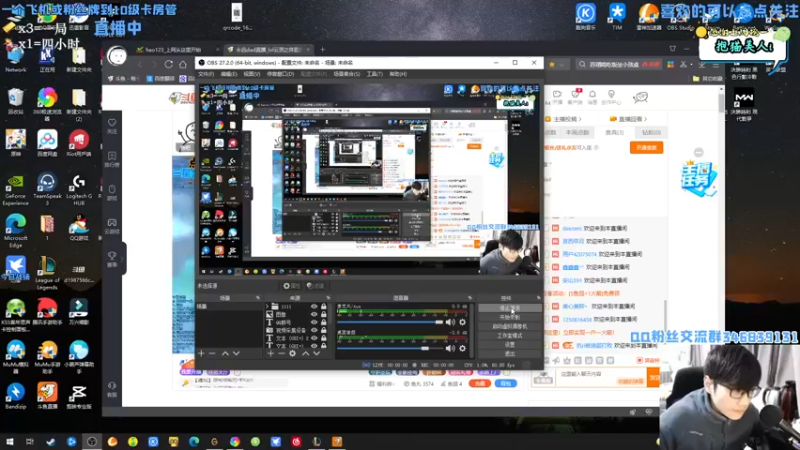Open the 帮助(H) menu in OBS
Screen dimensions: 800x450
pos(398,74)
